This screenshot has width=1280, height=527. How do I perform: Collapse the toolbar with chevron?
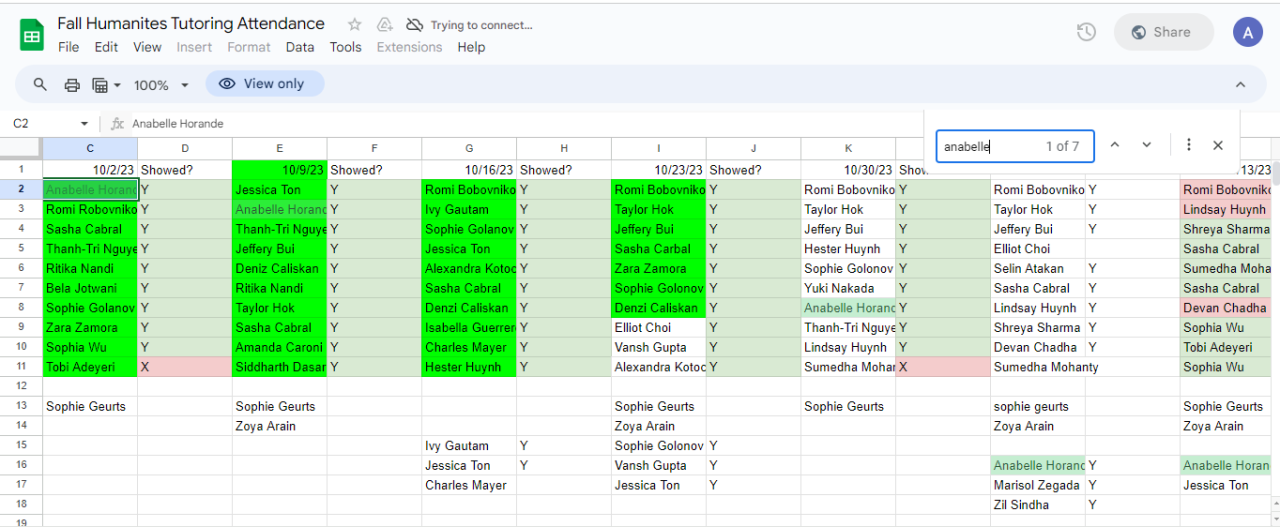point(1240,85)
